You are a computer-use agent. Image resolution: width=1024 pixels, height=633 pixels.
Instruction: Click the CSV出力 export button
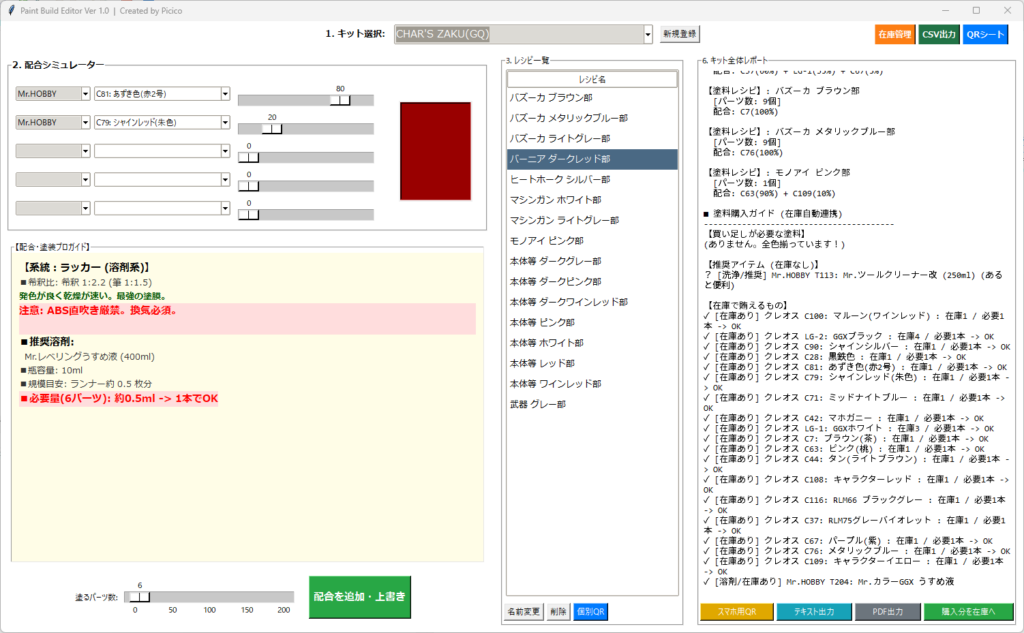(938, 34)
